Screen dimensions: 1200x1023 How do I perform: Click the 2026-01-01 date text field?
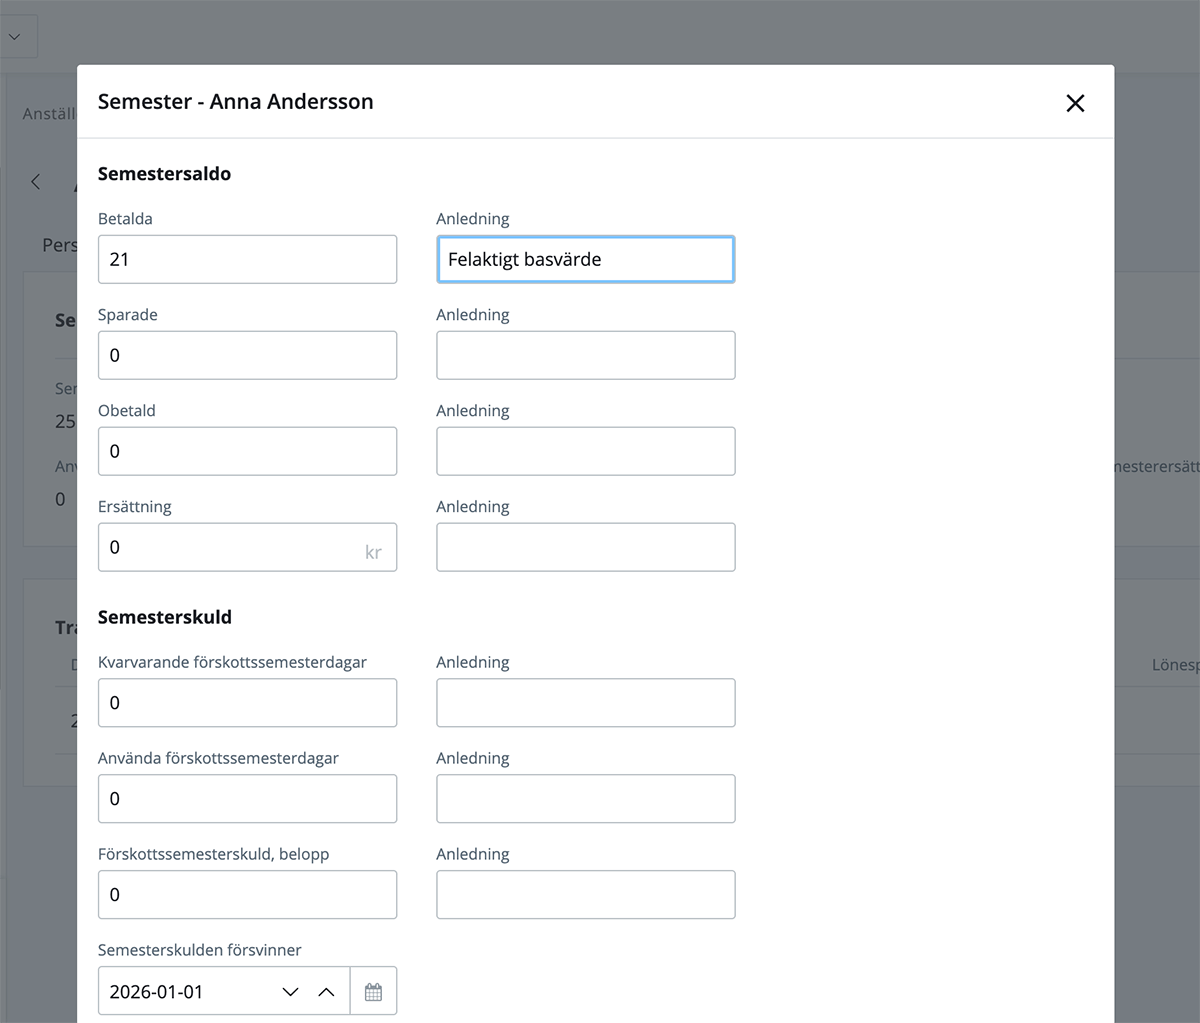pyautogui.click(x=185, y=992)
